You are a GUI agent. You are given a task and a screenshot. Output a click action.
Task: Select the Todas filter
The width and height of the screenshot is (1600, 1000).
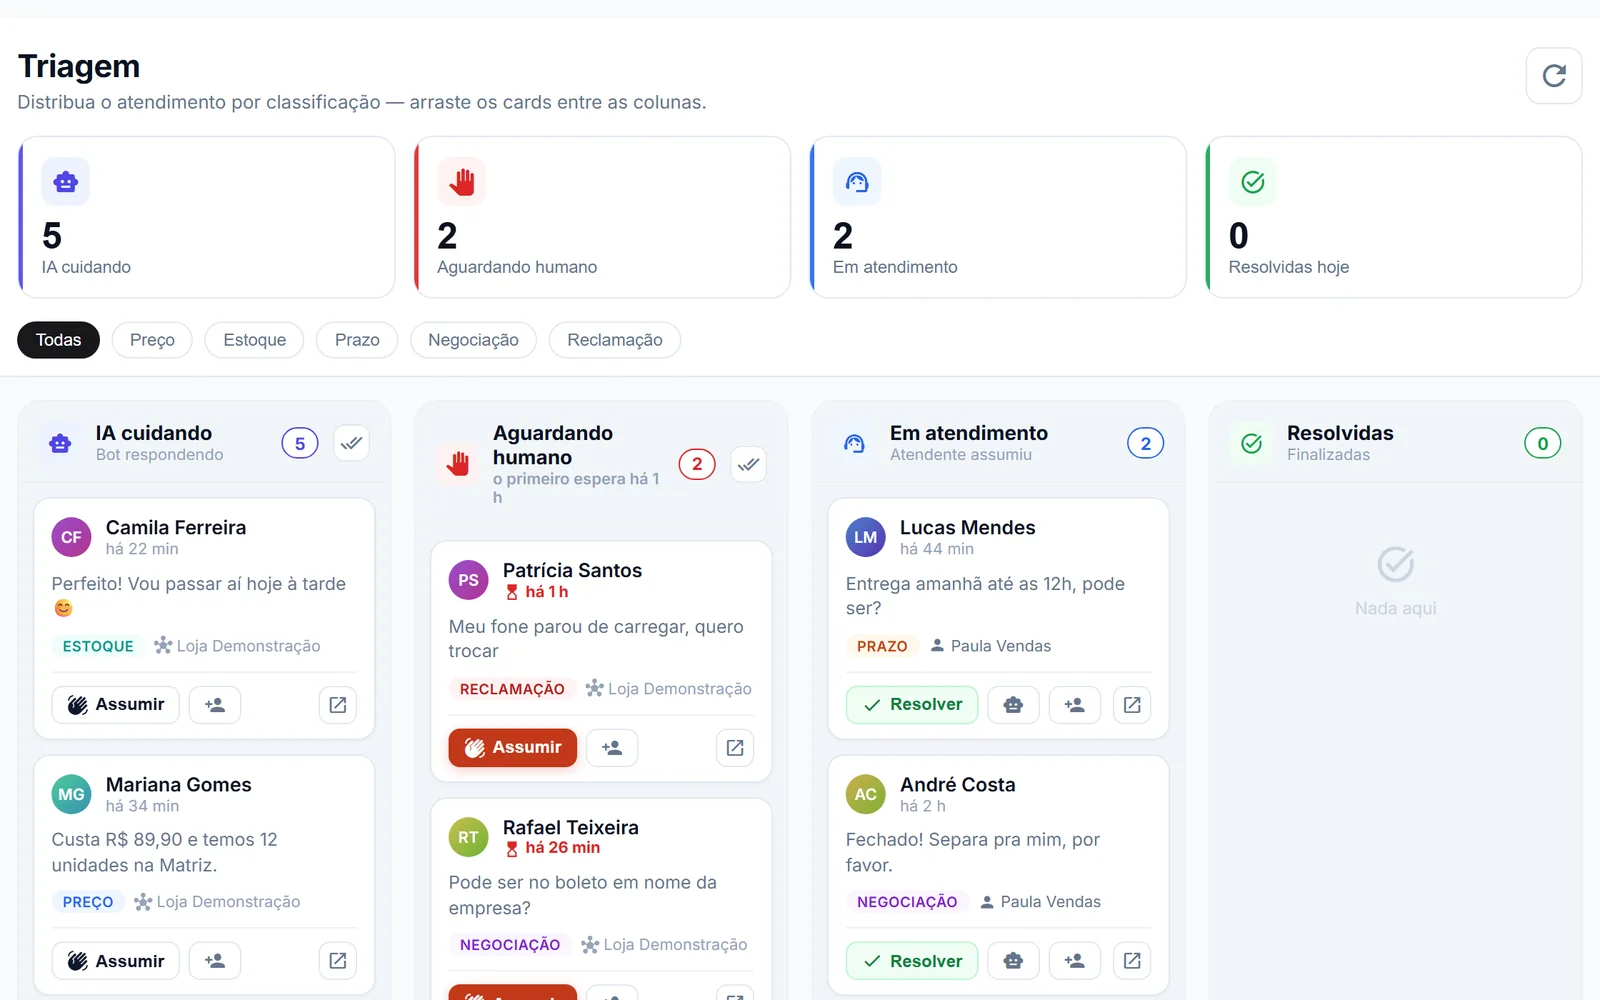58,340
